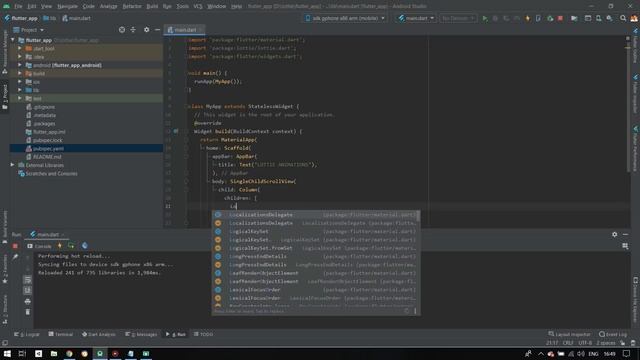
Task: Open the Tools menu
Action: coord(182,6)
